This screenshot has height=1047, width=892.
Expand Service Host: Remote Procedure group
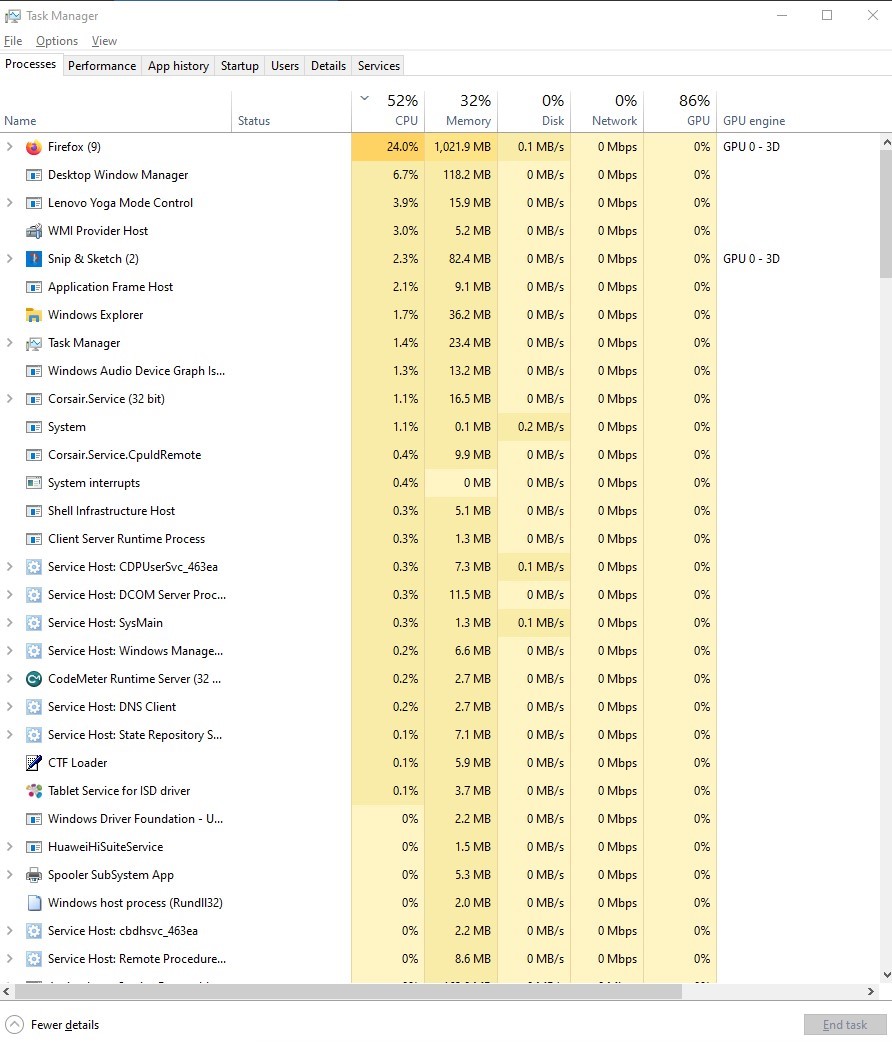click(x=9, y=960)
